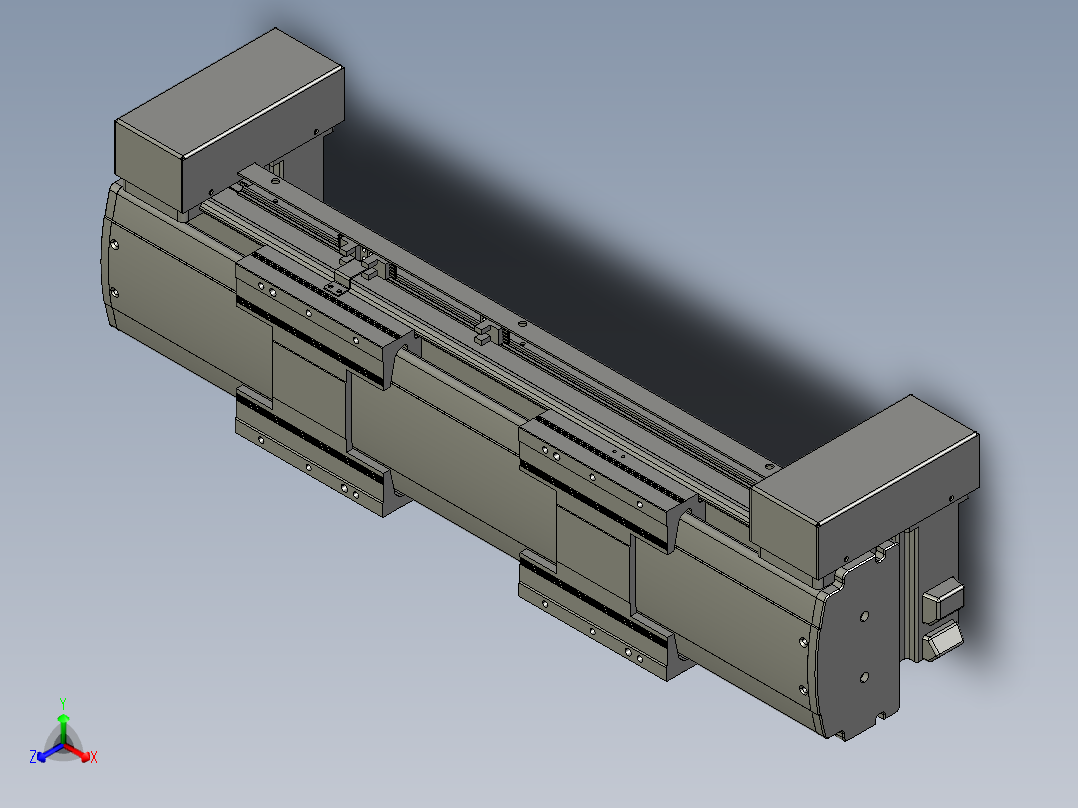1078x808 pixels.
Task: Click the blue Z axis arrow on triad
Action: pyautogui.click(x=48, y=754)
